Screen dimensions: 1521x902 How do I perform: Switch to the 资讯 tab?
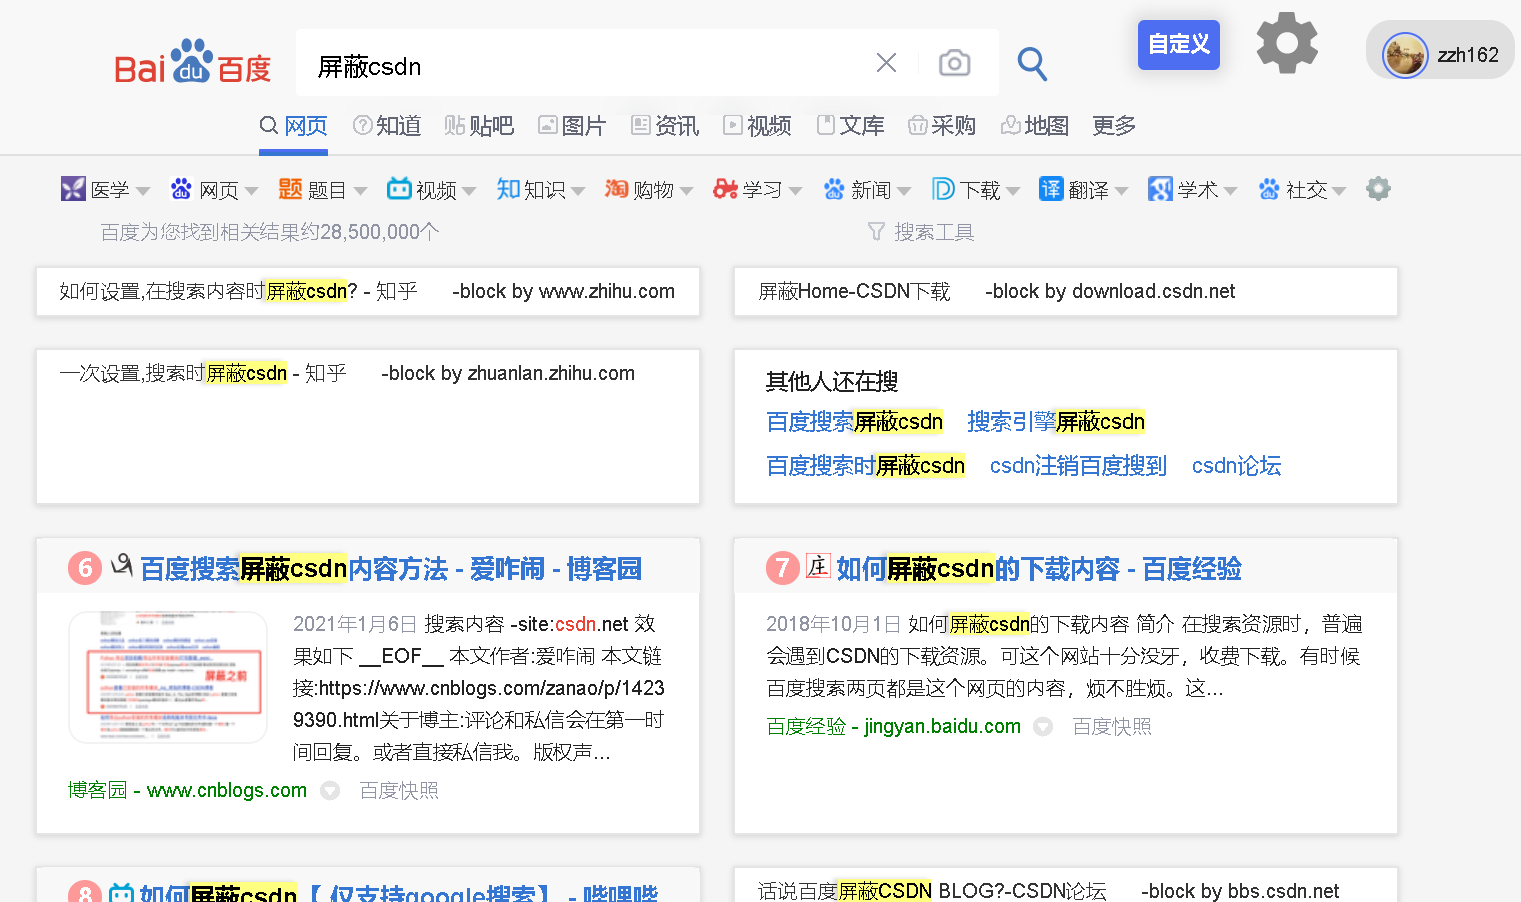point(665,126)
